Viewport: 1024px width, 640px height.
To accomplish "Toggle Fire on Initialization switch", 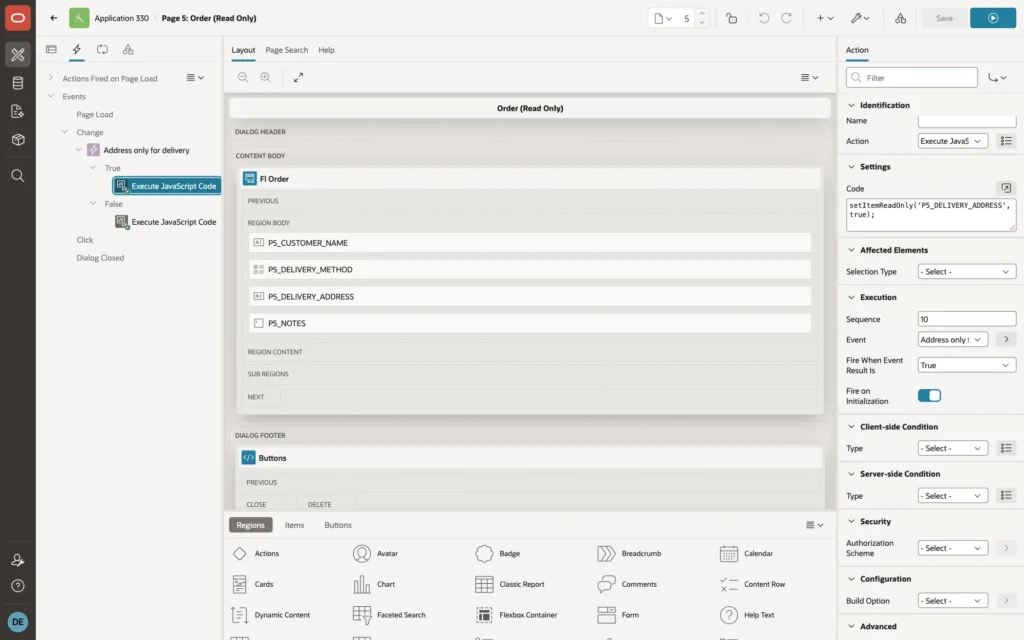I will pos(929,396).
